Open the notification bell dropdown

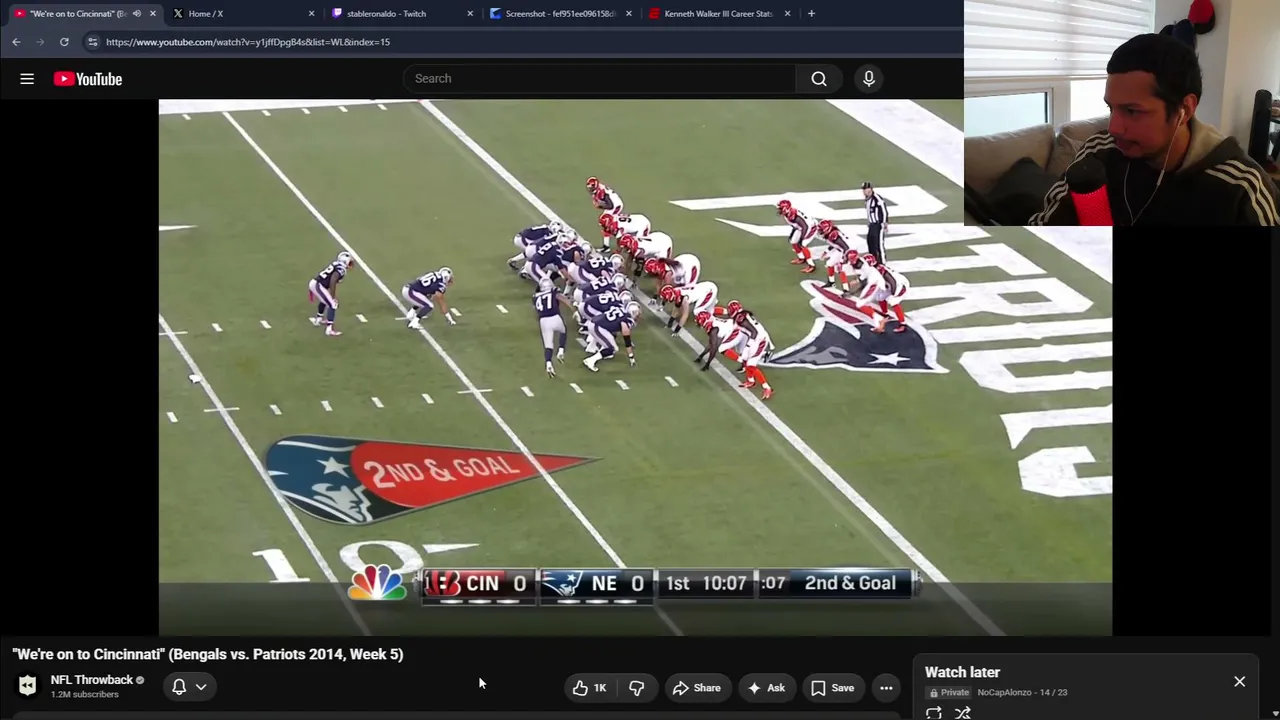(189, 687)
